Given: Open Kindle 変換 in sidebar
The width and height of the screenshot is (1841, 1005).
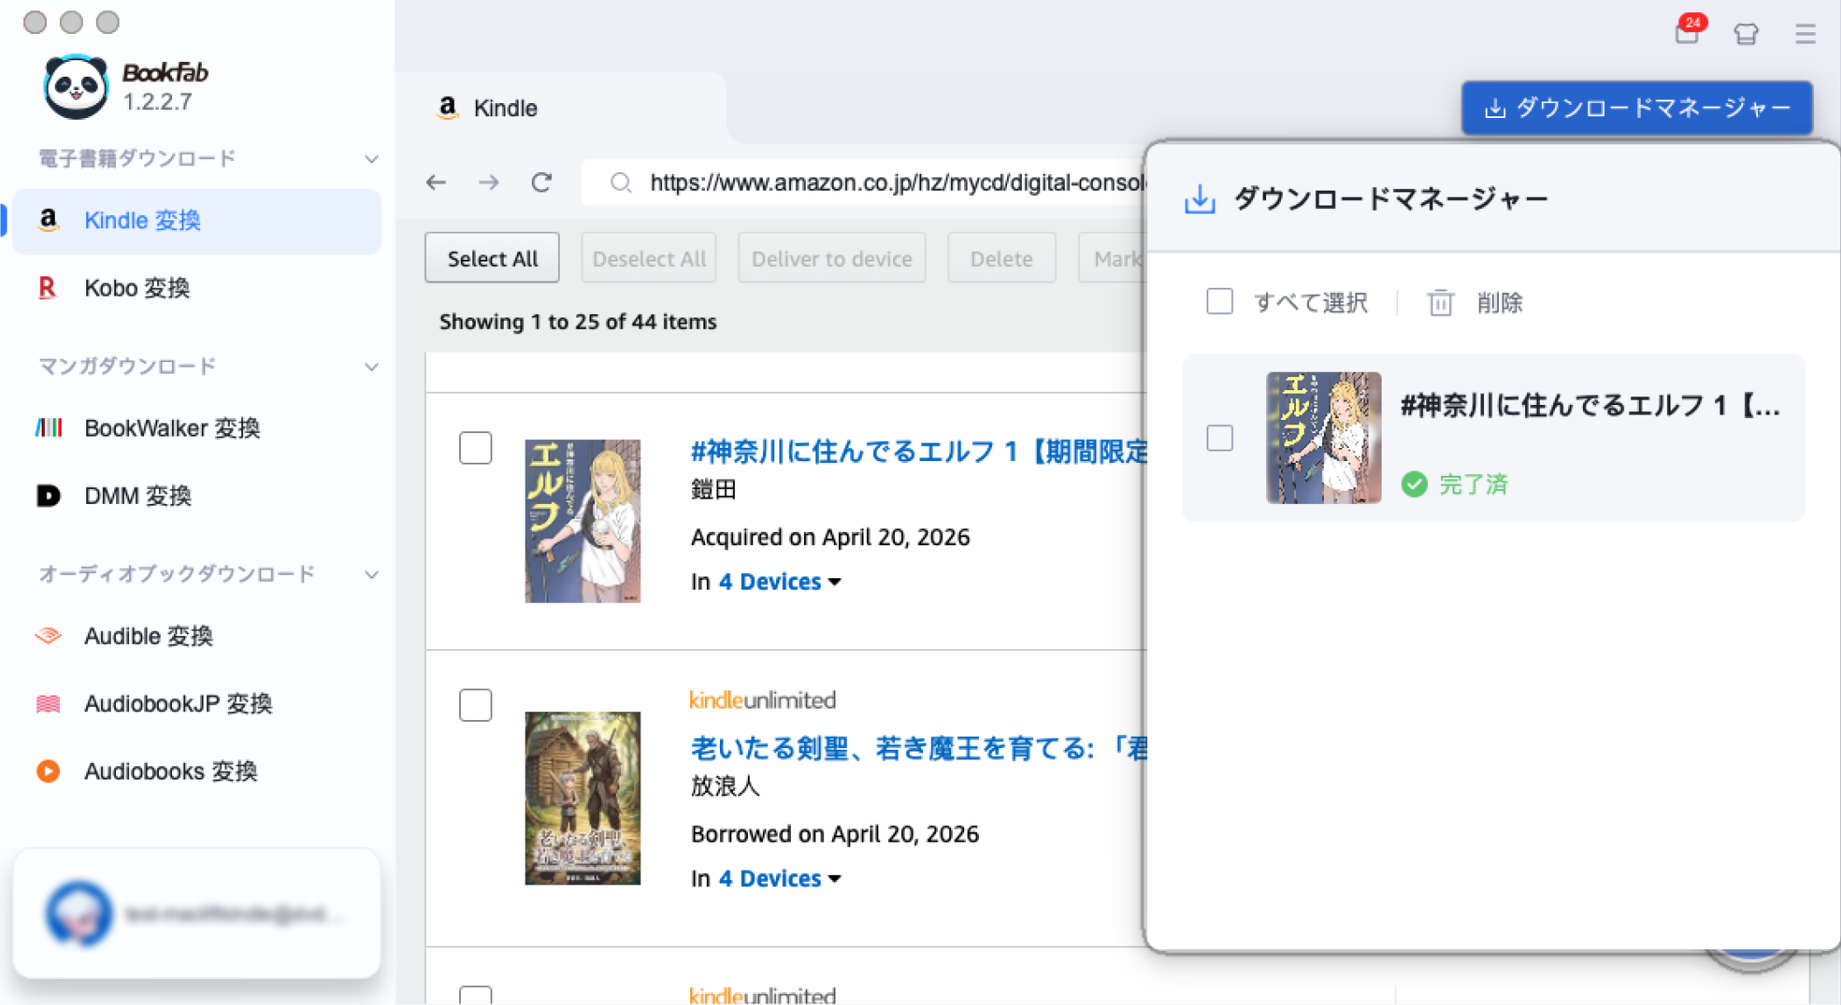Looking at the screenshot, I should pyautogui.click(x=196, y=221).
